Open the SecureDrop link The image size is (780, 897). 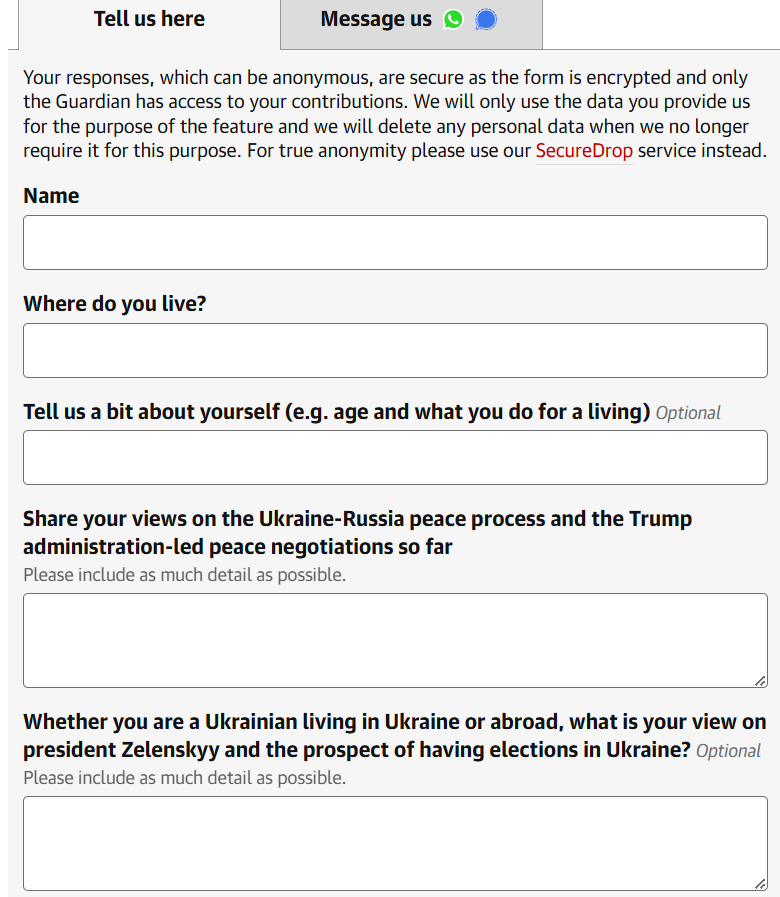[584, 151]
